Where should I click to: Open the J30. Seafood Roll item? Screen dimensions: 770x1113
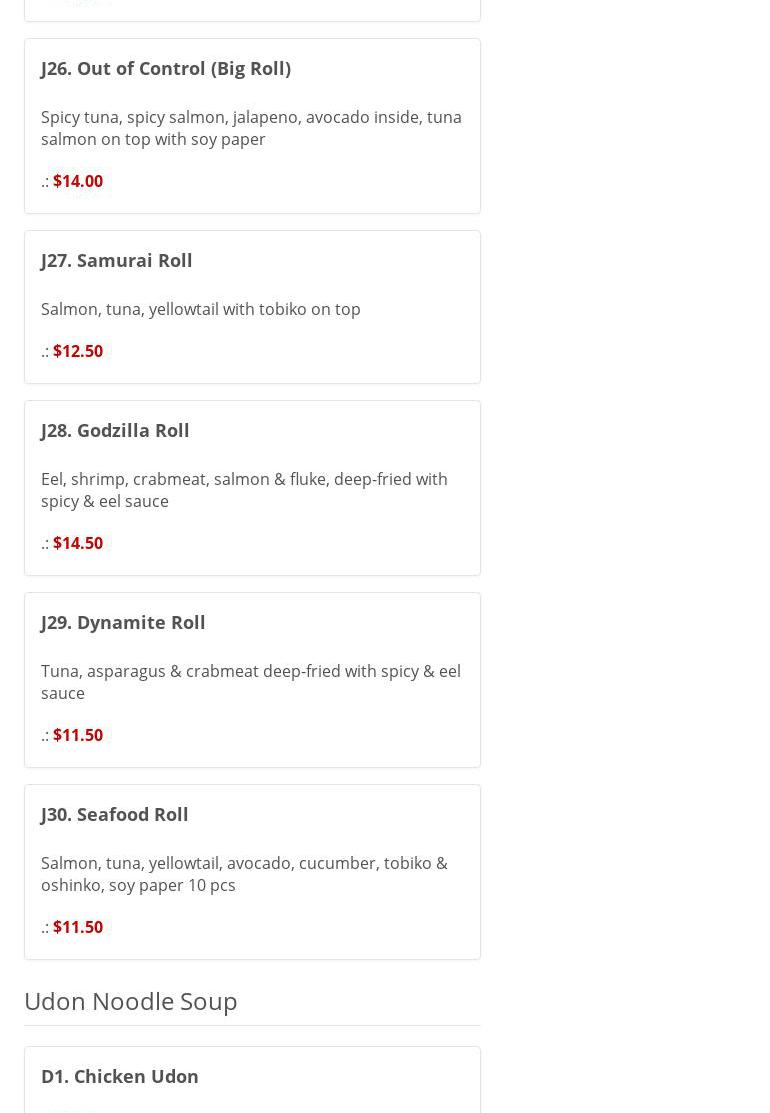point(115,814)
